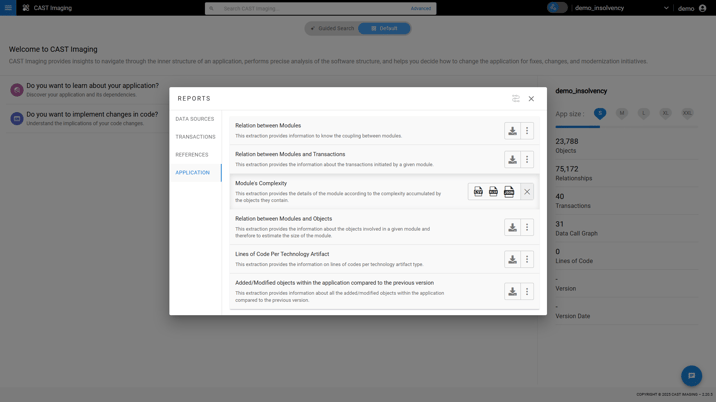Toggle the Guided Search mode
The height and width of the screenshot is (402, 716).
pos(332,29)
